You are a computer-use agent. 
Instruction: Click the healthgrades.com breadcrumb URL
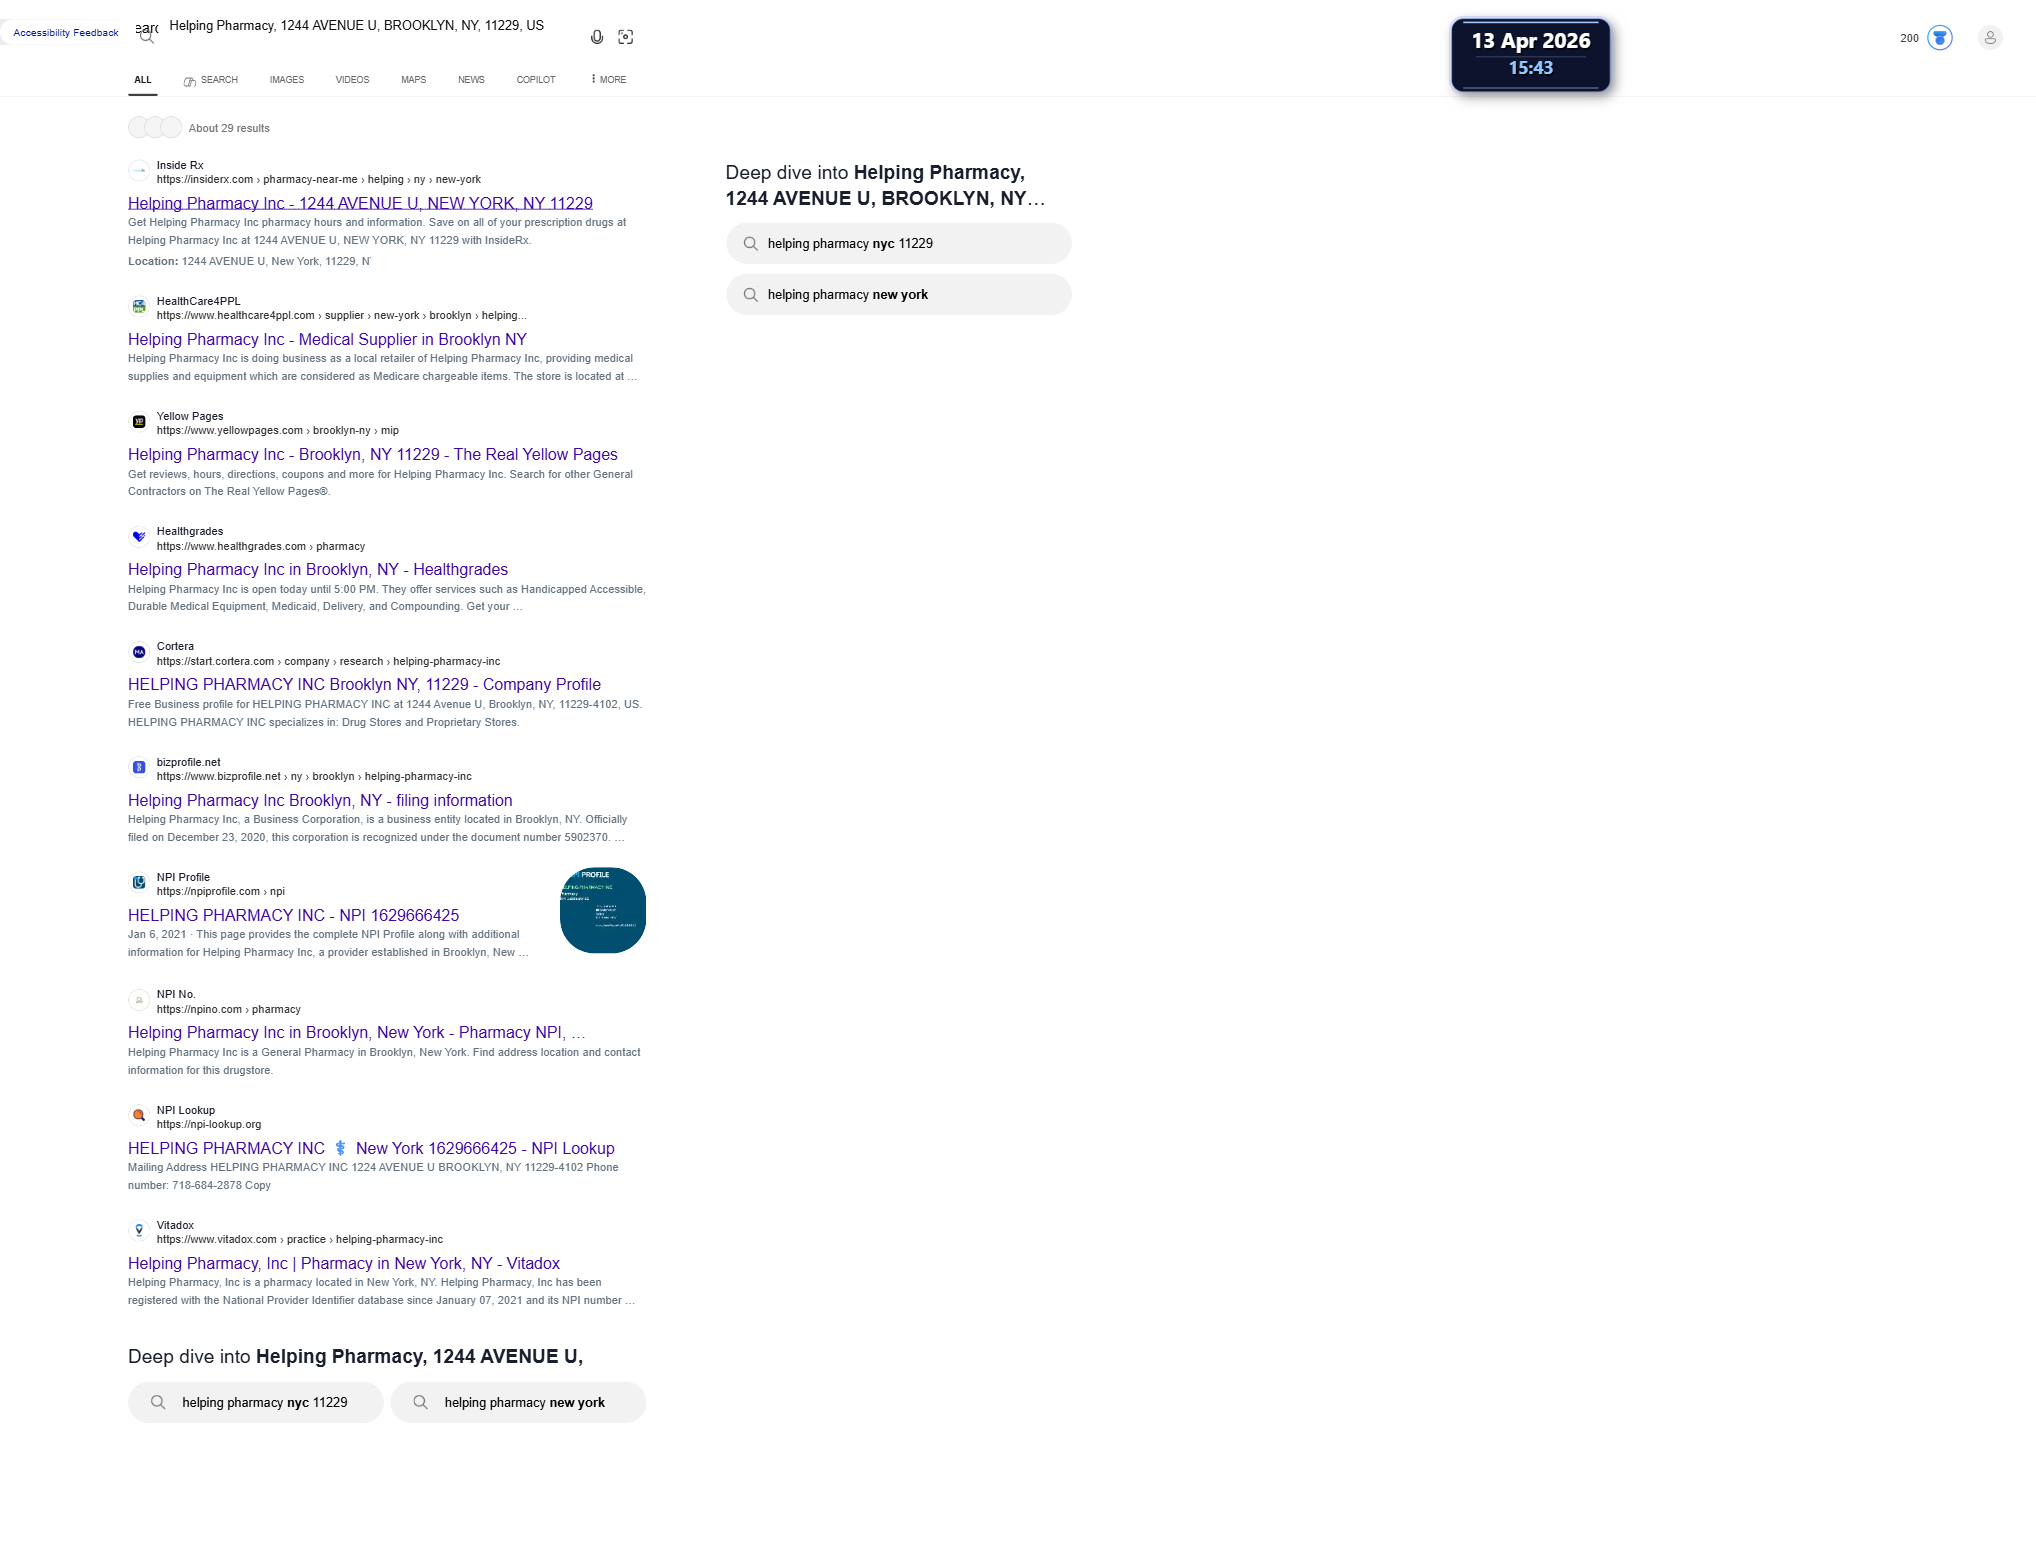(261, 547)
